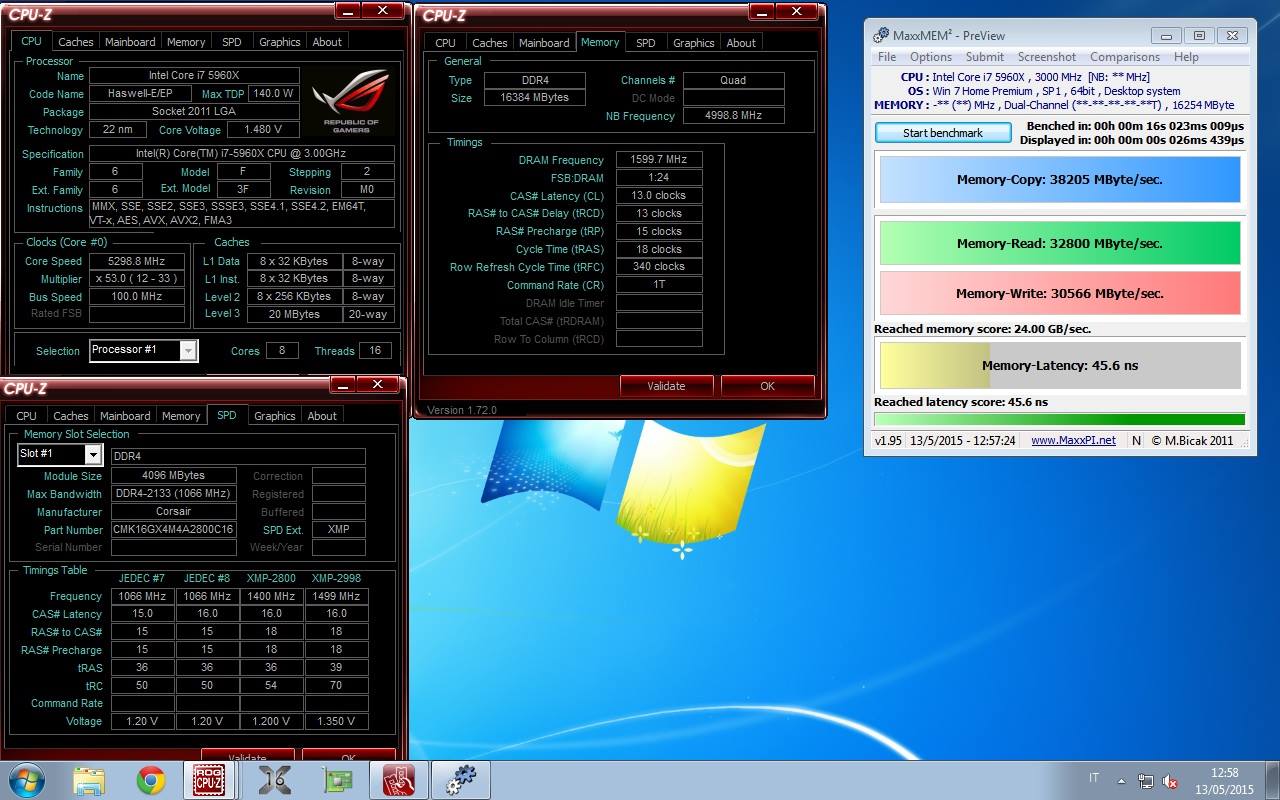Click the Start benchmark button
The image size is (1280, 800).
pyautogui.click(x=943, y=133)
